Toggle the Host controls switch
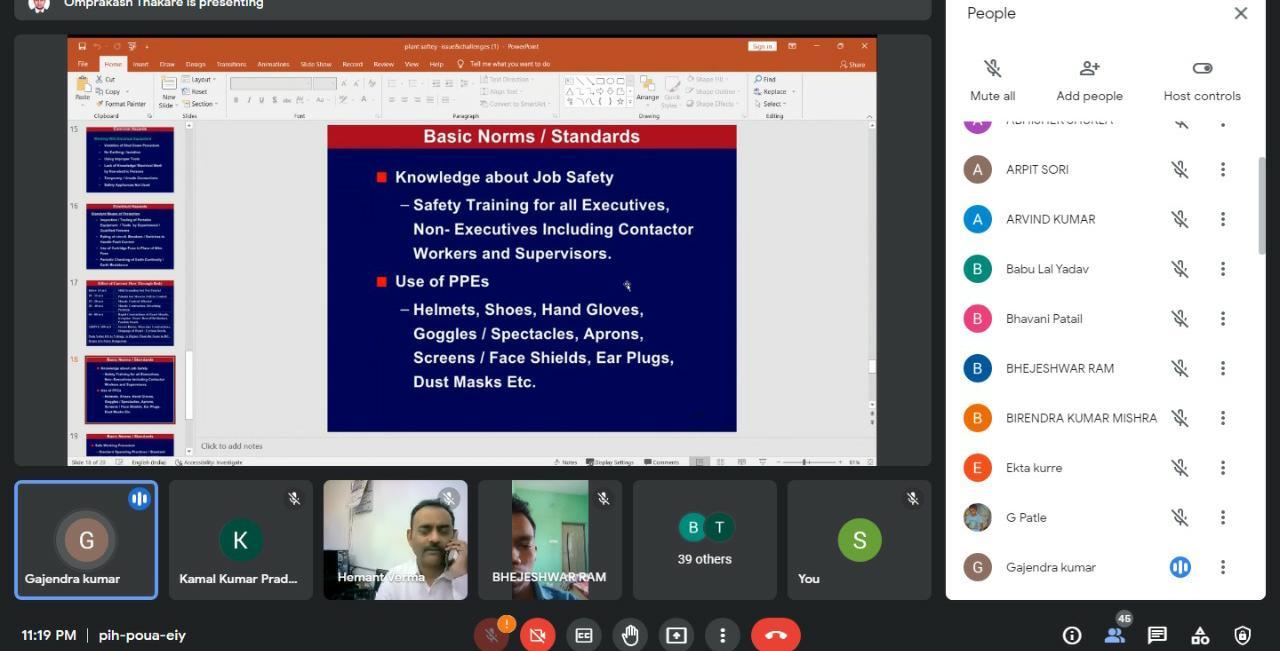This screenshot has height=651, width=1280. tap(1202, 68)
